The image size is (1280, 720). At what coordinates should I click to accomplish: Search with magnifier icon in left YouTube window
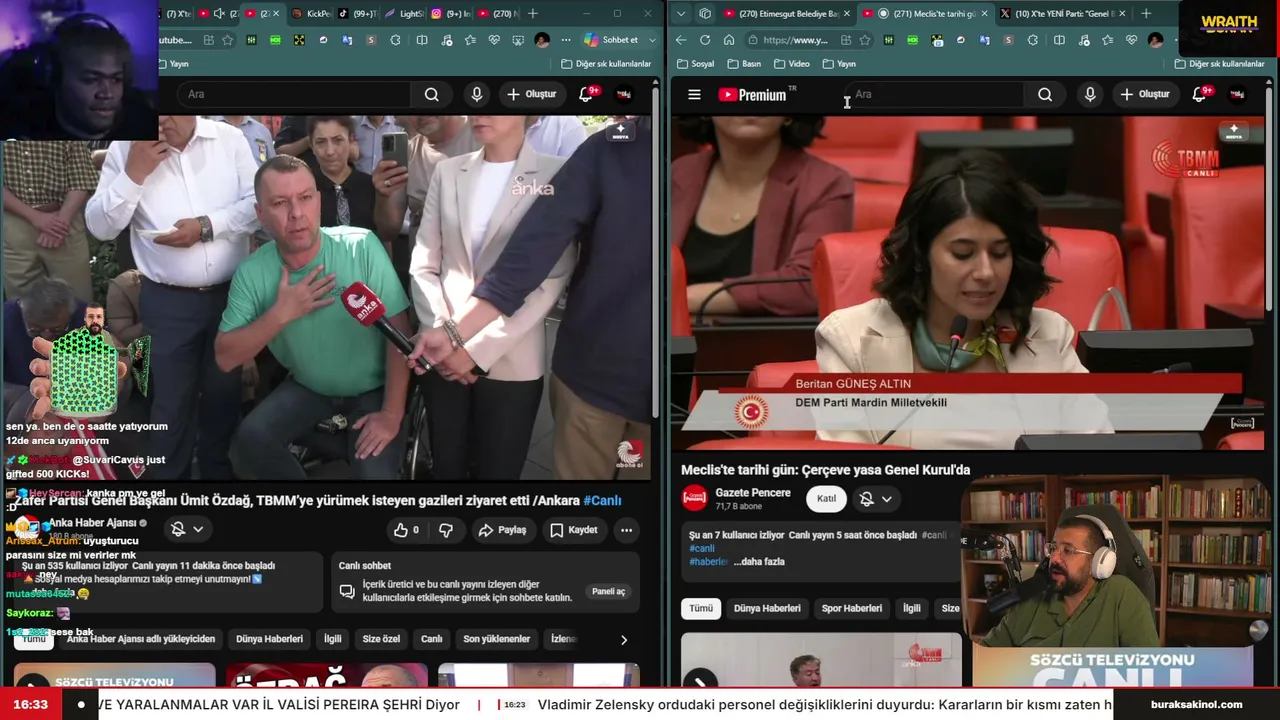[431, 94]
